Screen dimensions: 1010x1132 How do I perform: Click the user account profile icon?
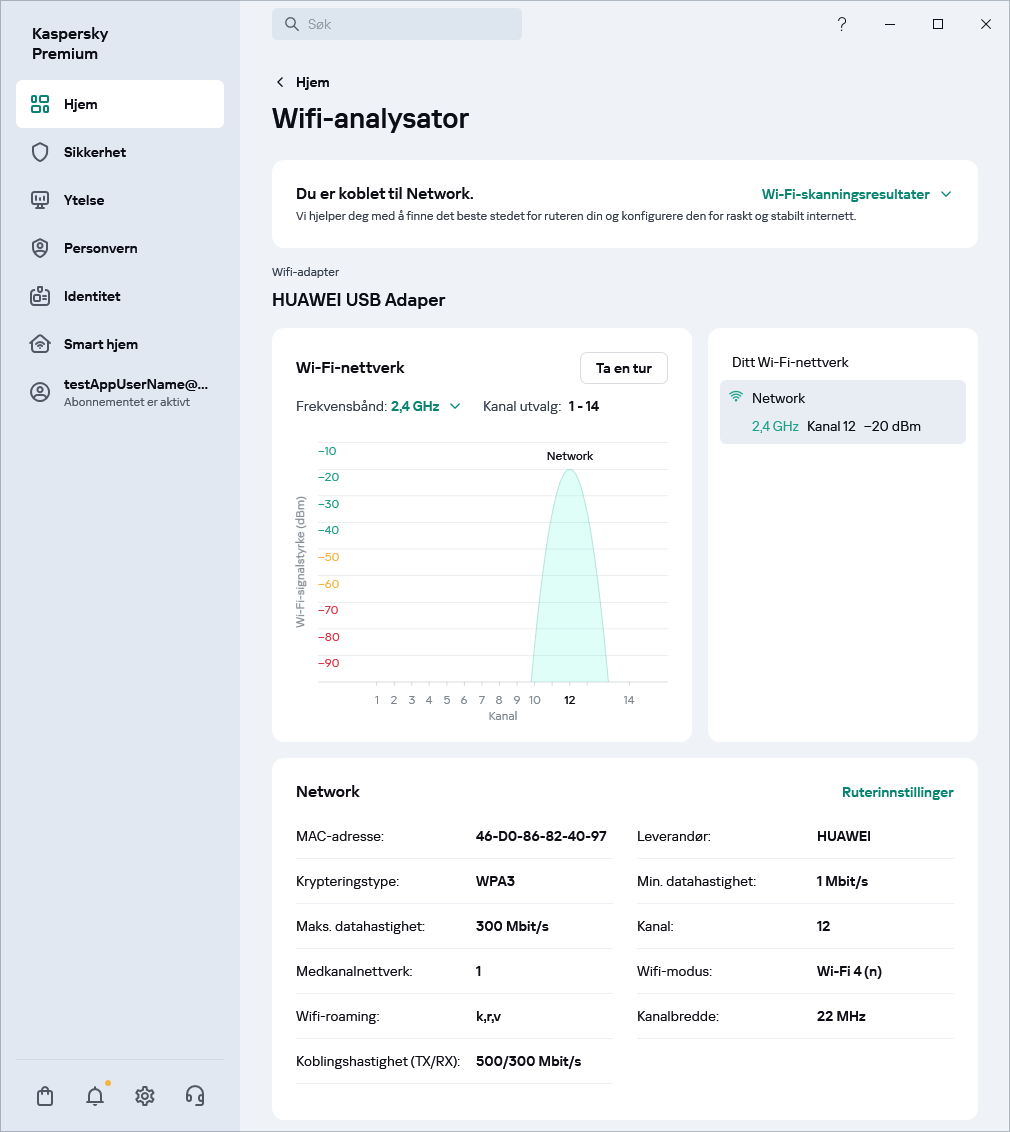click(x=40, y=392)
